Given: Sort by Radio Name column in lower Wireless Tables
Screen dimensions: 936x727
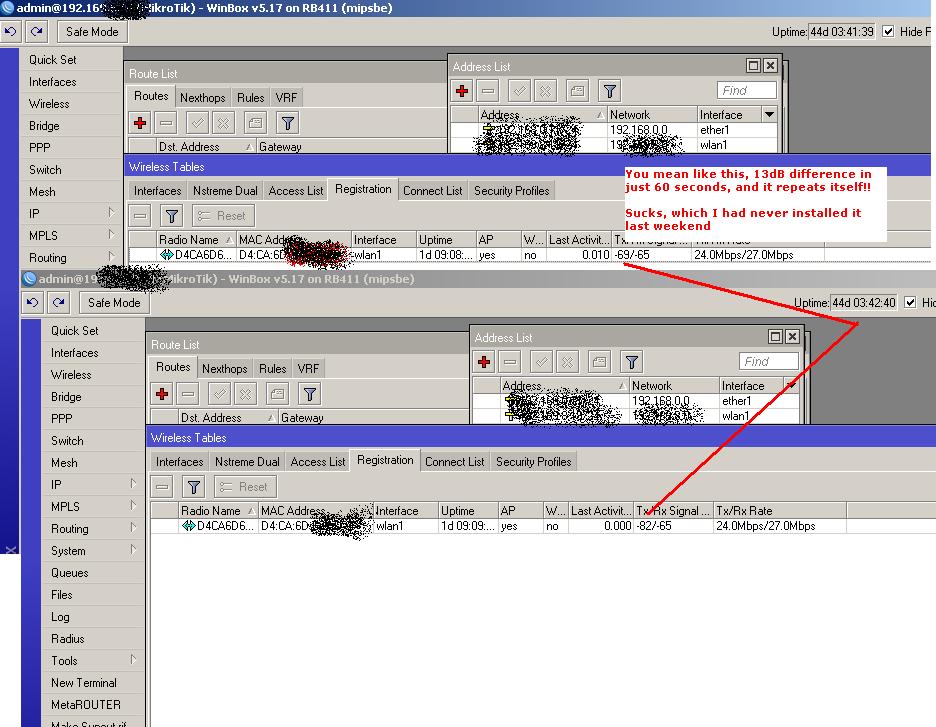Looking at the screenshot, I should (218, 510).
